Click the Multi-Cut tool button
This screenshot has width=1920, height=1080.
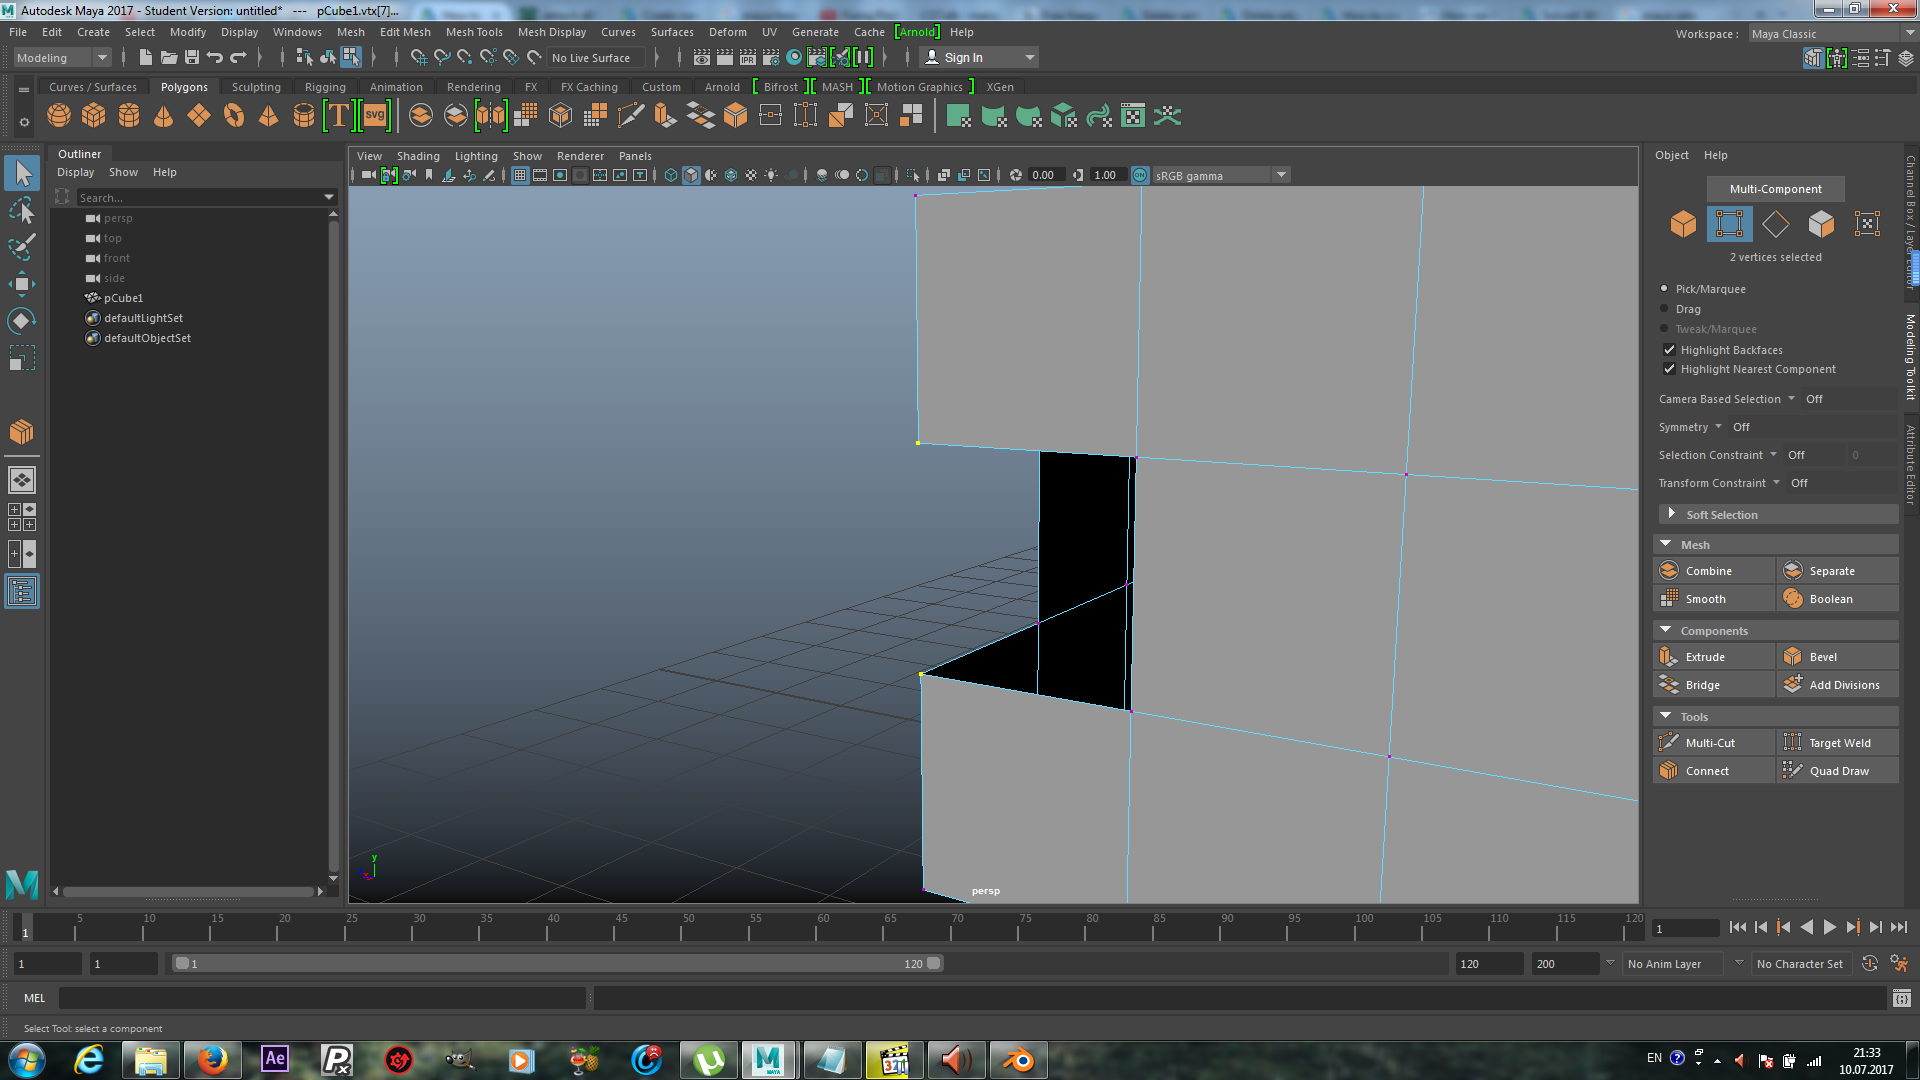tap(1714, 743)
